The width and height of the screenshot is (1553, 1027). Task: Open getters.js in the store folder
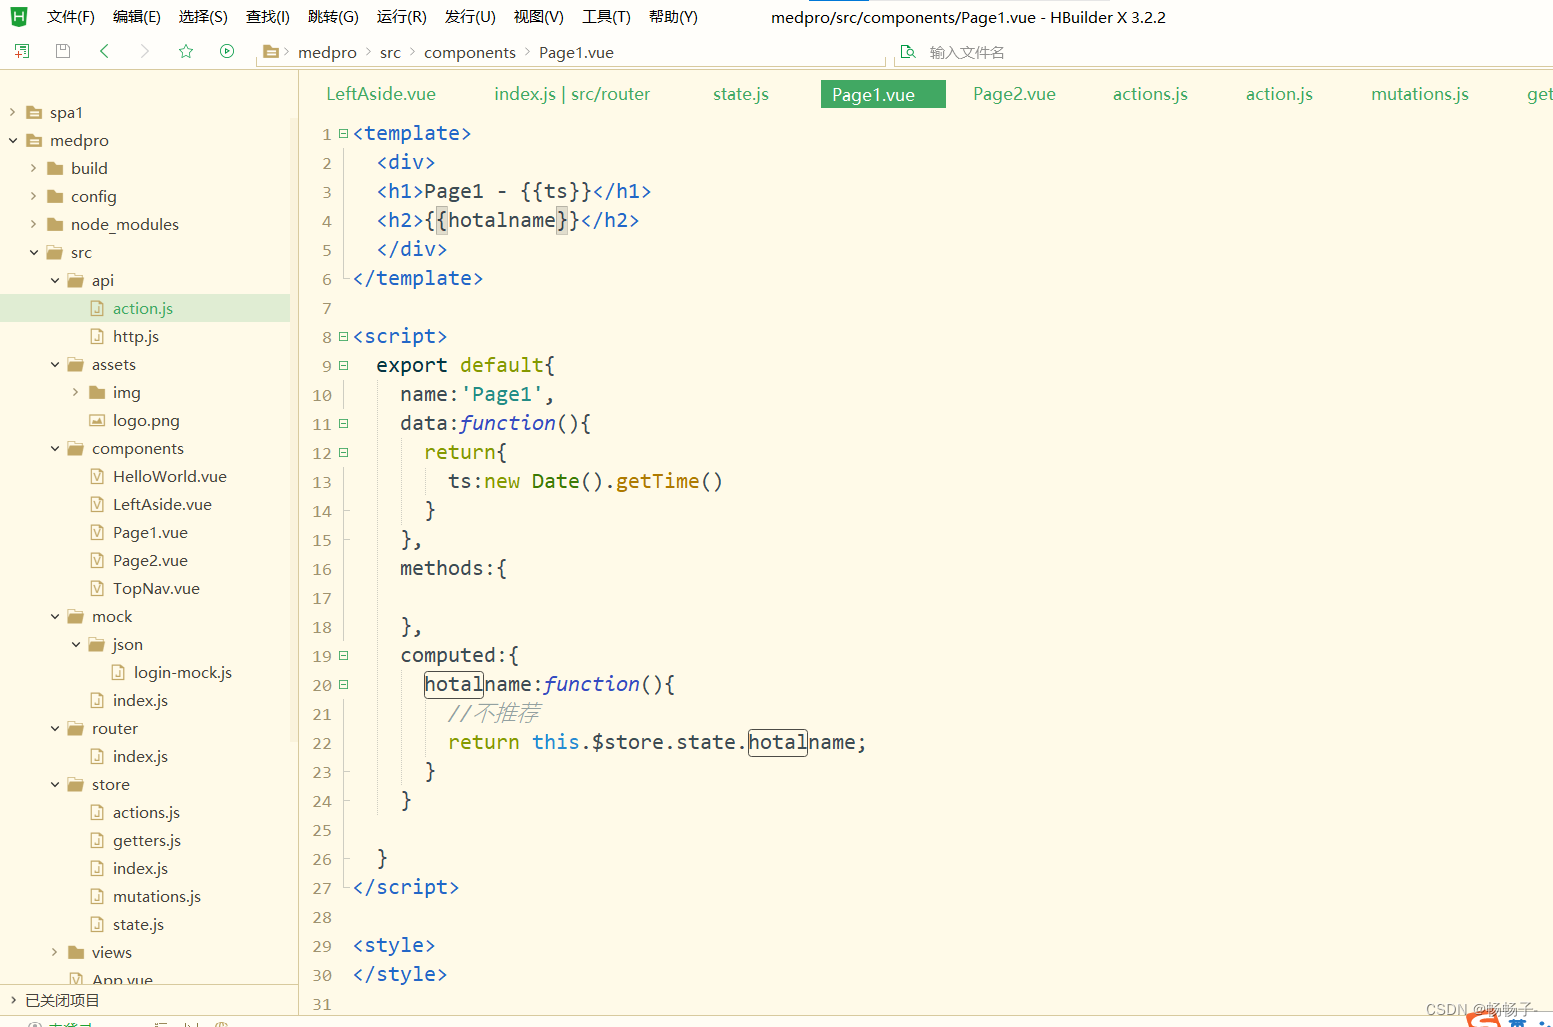point(145,840)
